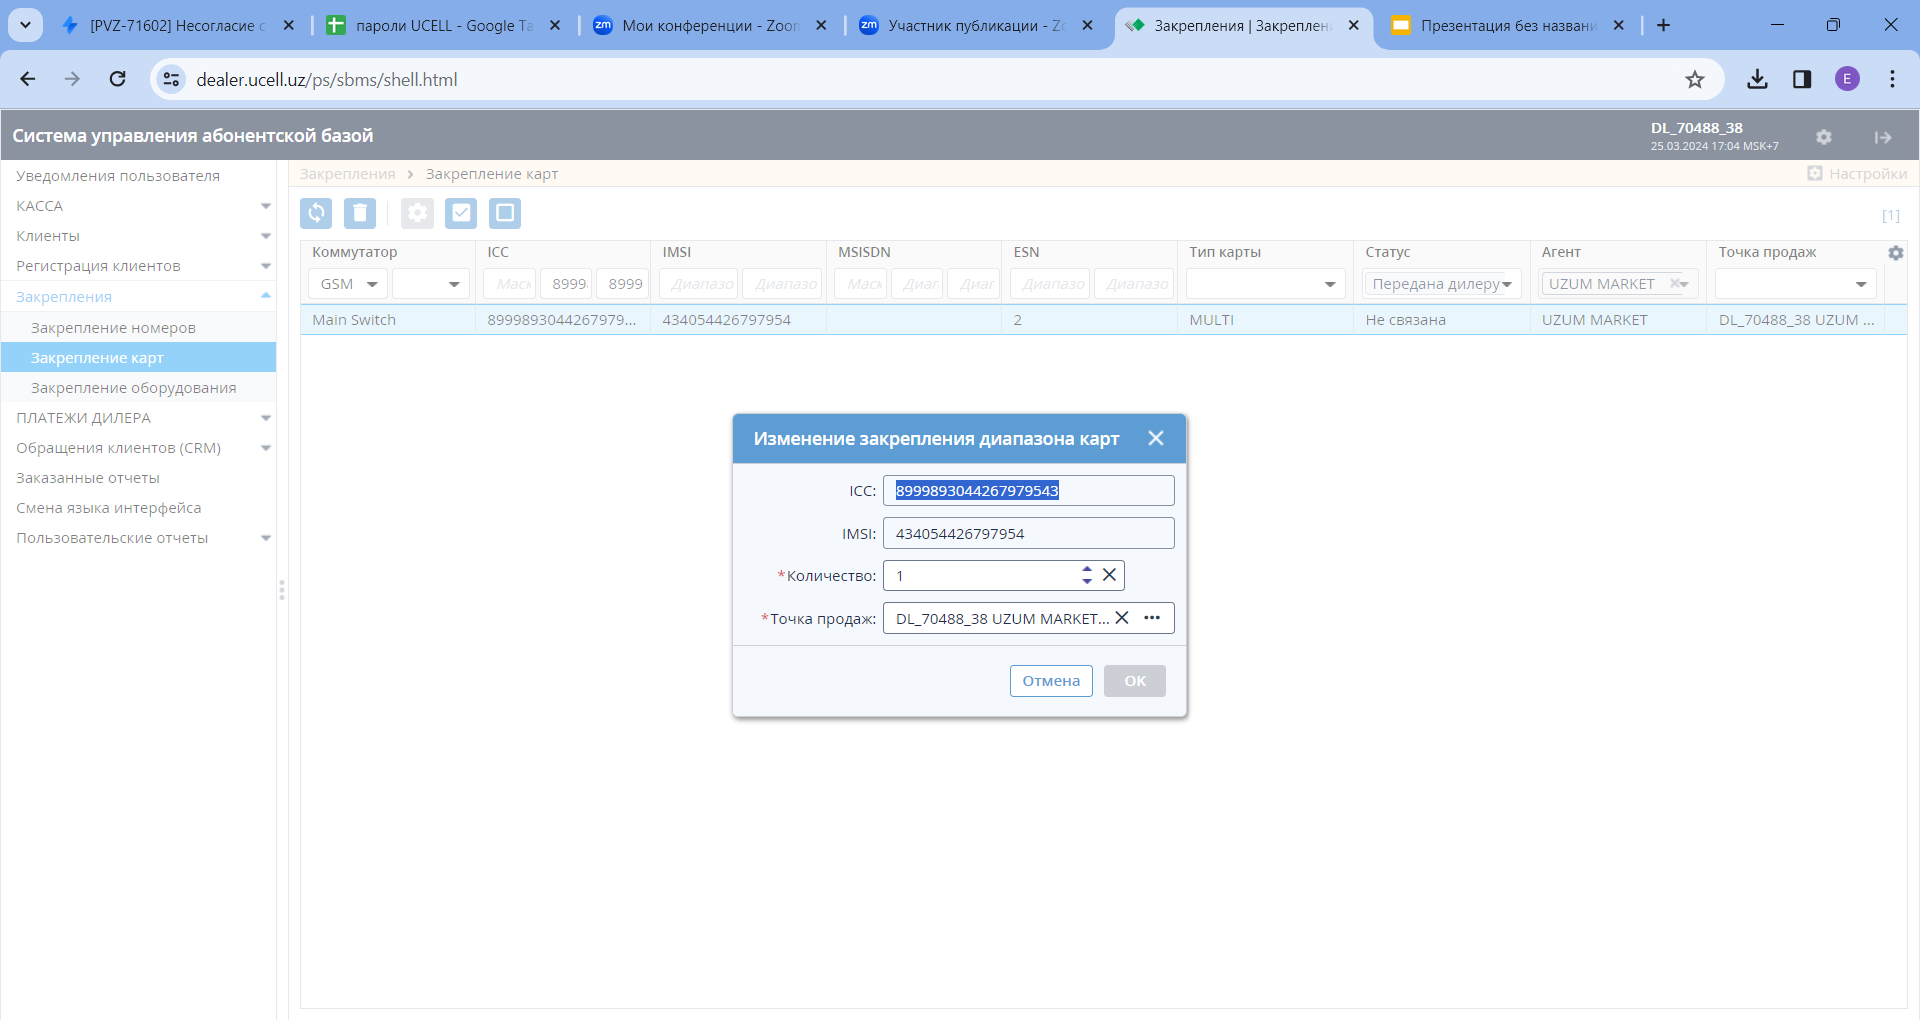Switch to Мои конференции Zoom tab
Viewport: 1920px width, 1020px height.
(710, 25)
